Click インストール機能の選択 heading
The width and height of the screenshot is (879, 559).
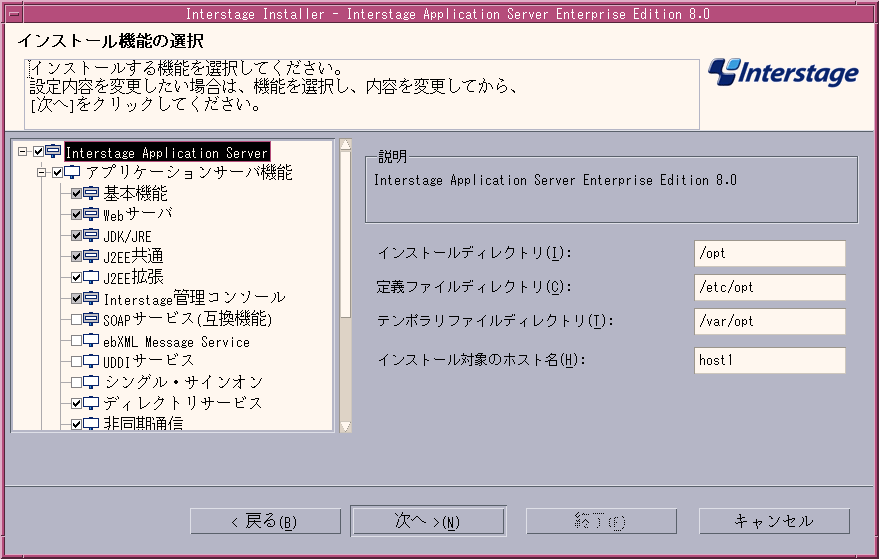(110, 41)
